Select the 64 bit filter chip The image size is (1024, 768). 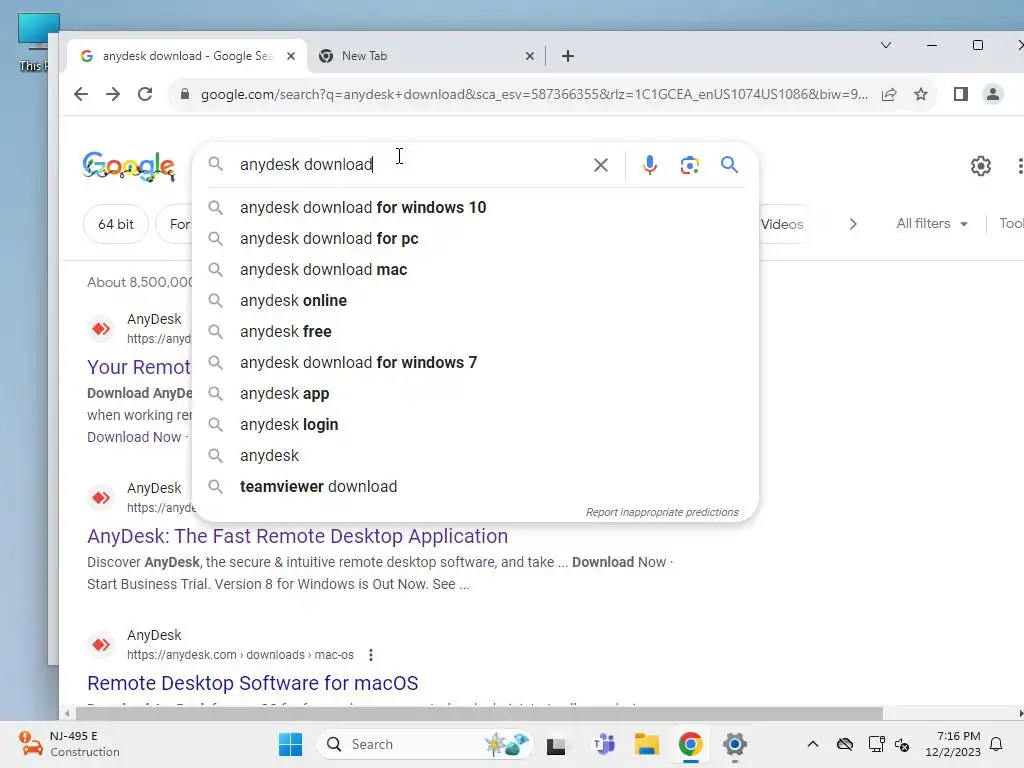tap(116, 224)
